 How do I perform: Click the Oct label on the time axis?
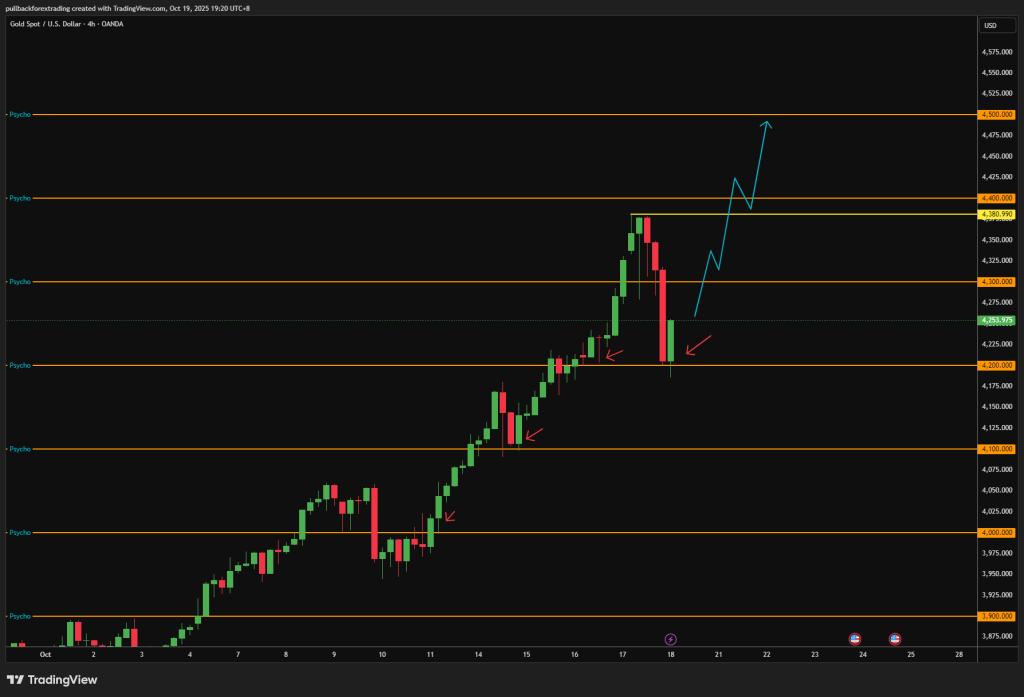click(44, 654)
